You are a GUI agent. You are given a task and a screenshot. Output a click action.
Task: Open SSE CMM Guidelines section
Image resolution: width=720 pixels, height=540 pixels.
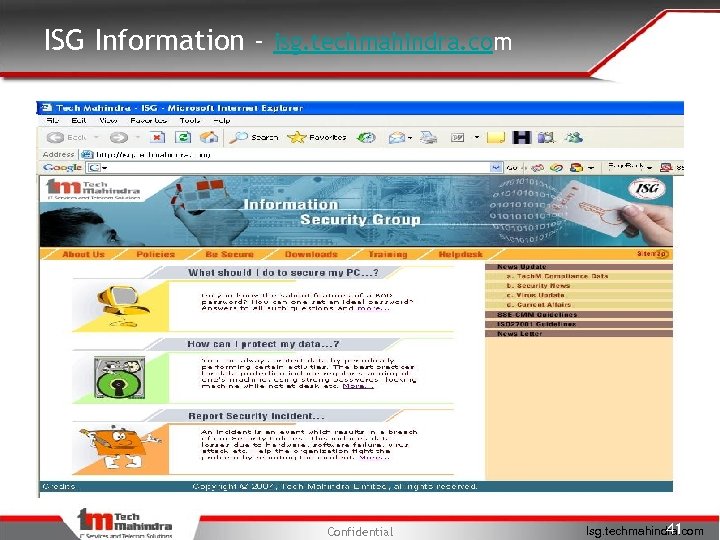pyautogui.click(x=579, y=315)
